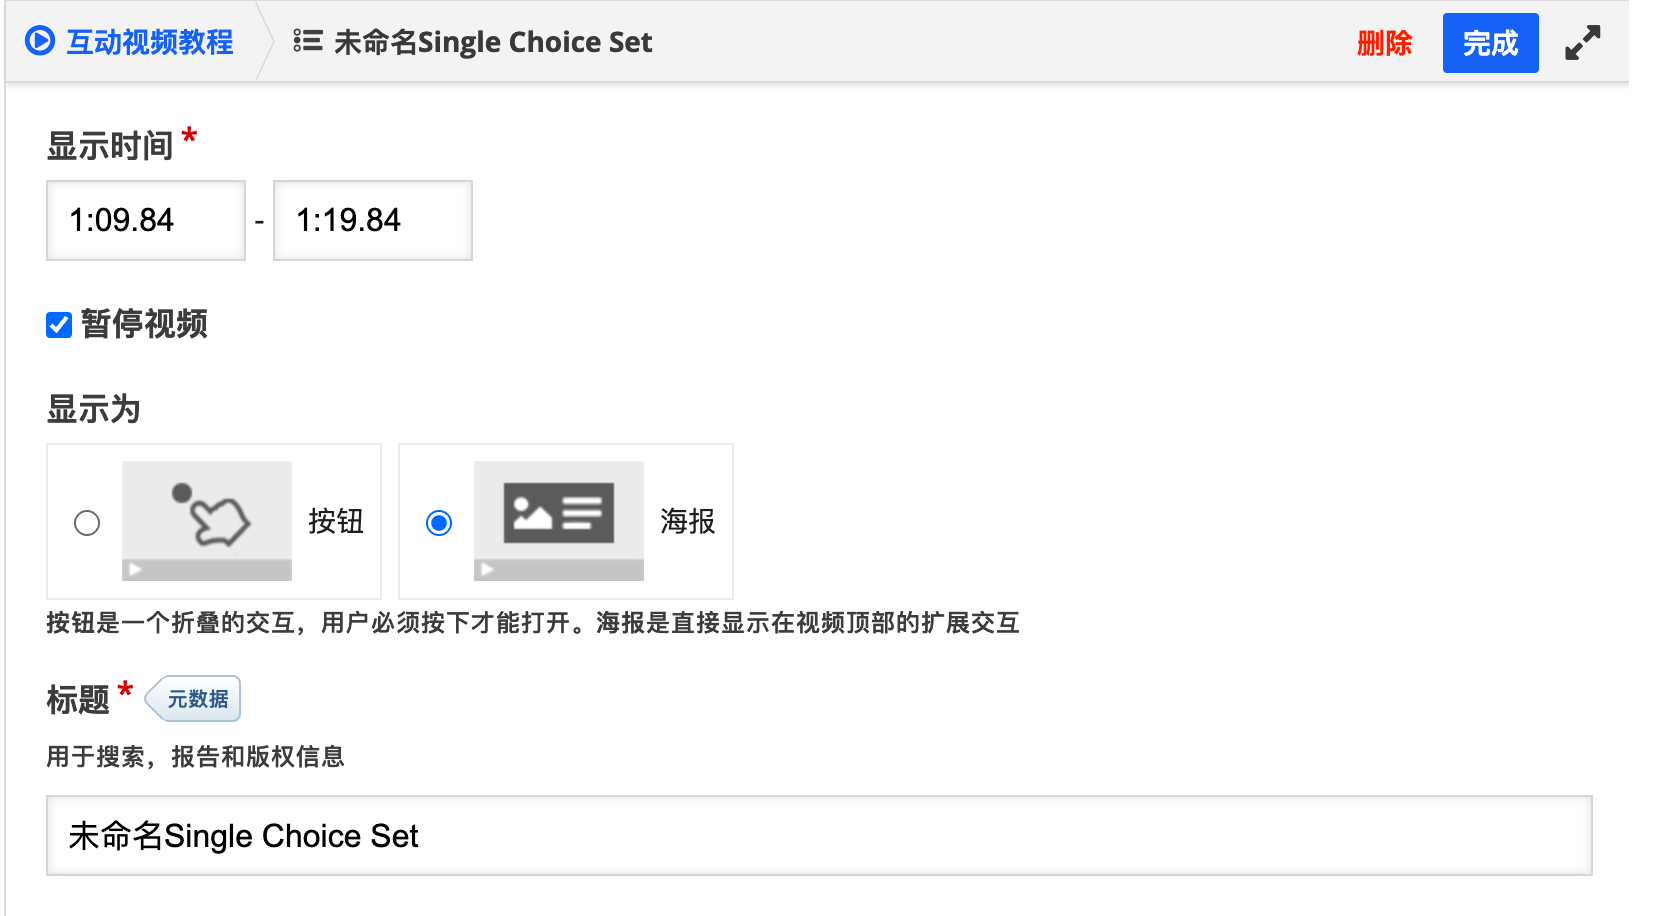Go to 互动视频教程 breadcrumb link
Image resolution: width=1658 pixels, height=916 pixels.
149,42
